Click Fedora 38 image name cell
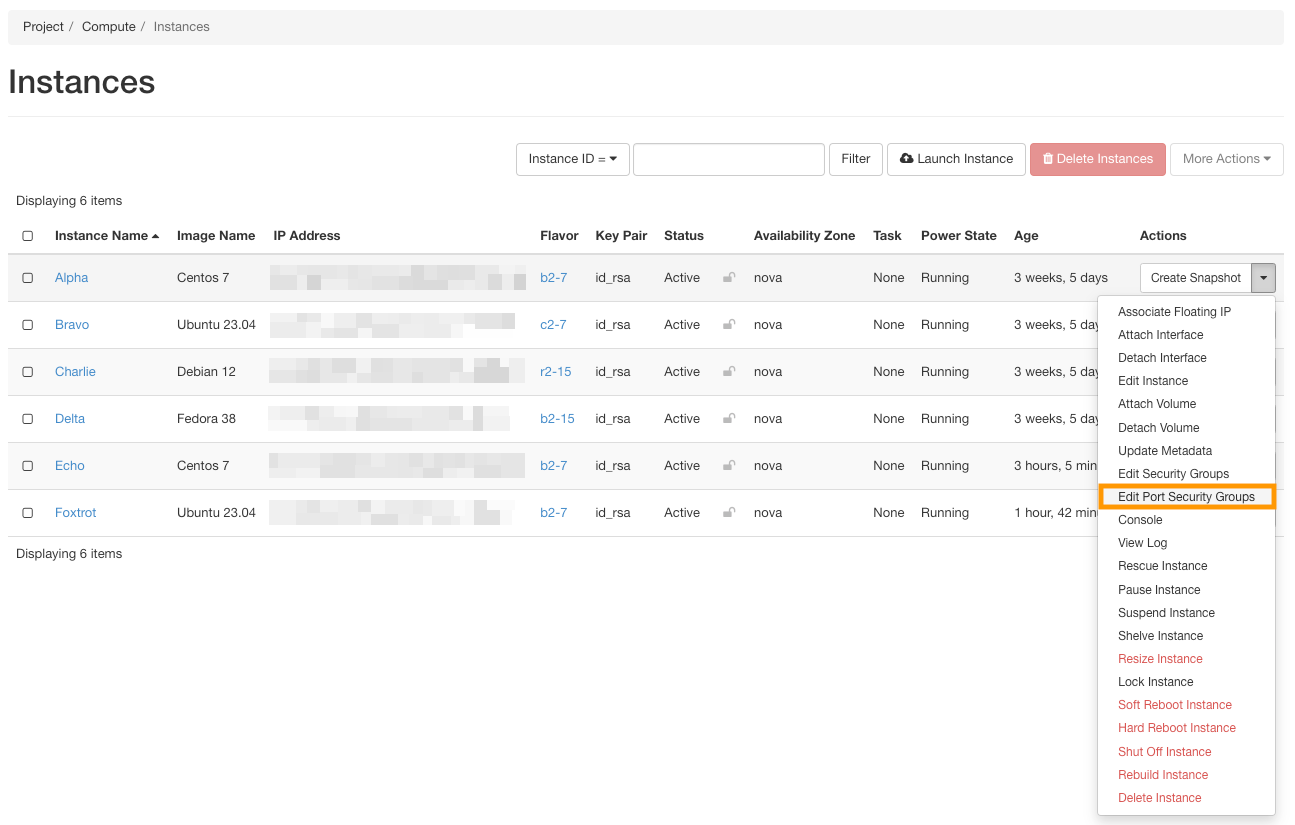Image resolution: width=1295 pixels, height=825 pixels. click(207, 419)
